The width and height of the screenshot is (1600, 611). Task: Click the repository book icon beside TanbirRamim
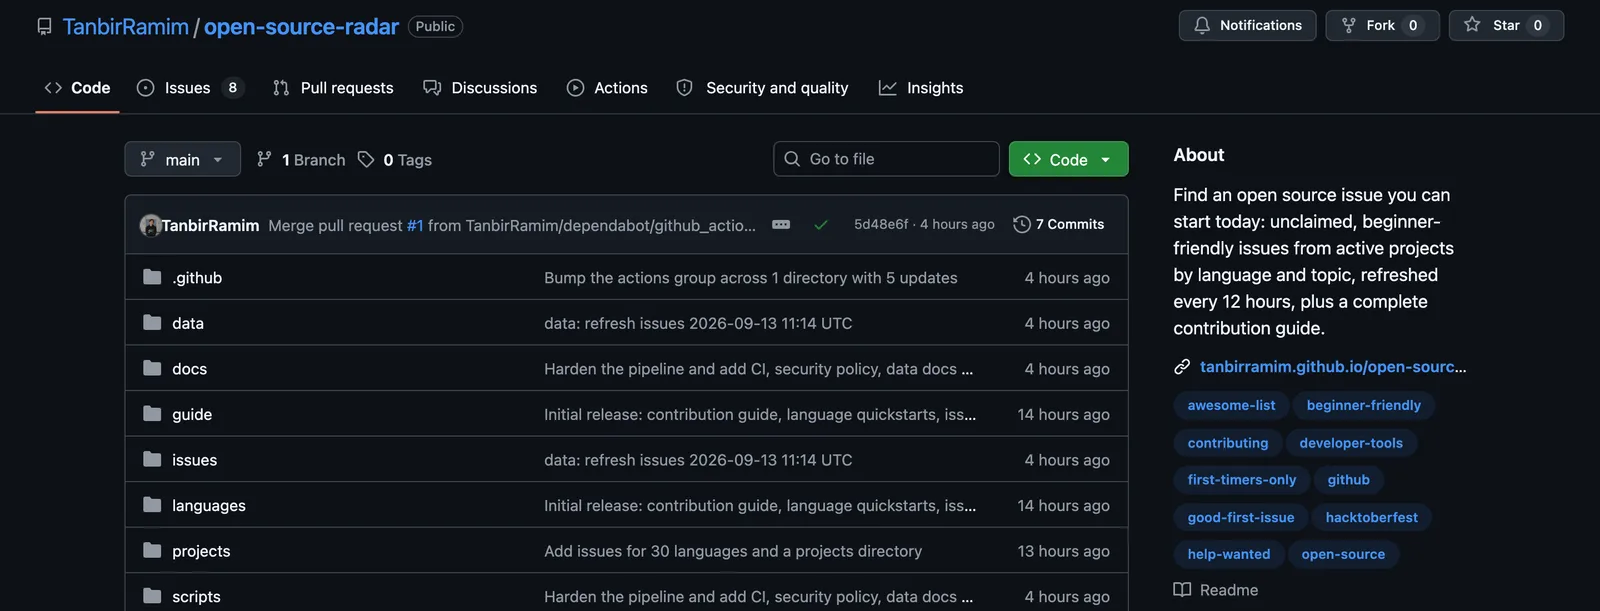click(44, 26)
